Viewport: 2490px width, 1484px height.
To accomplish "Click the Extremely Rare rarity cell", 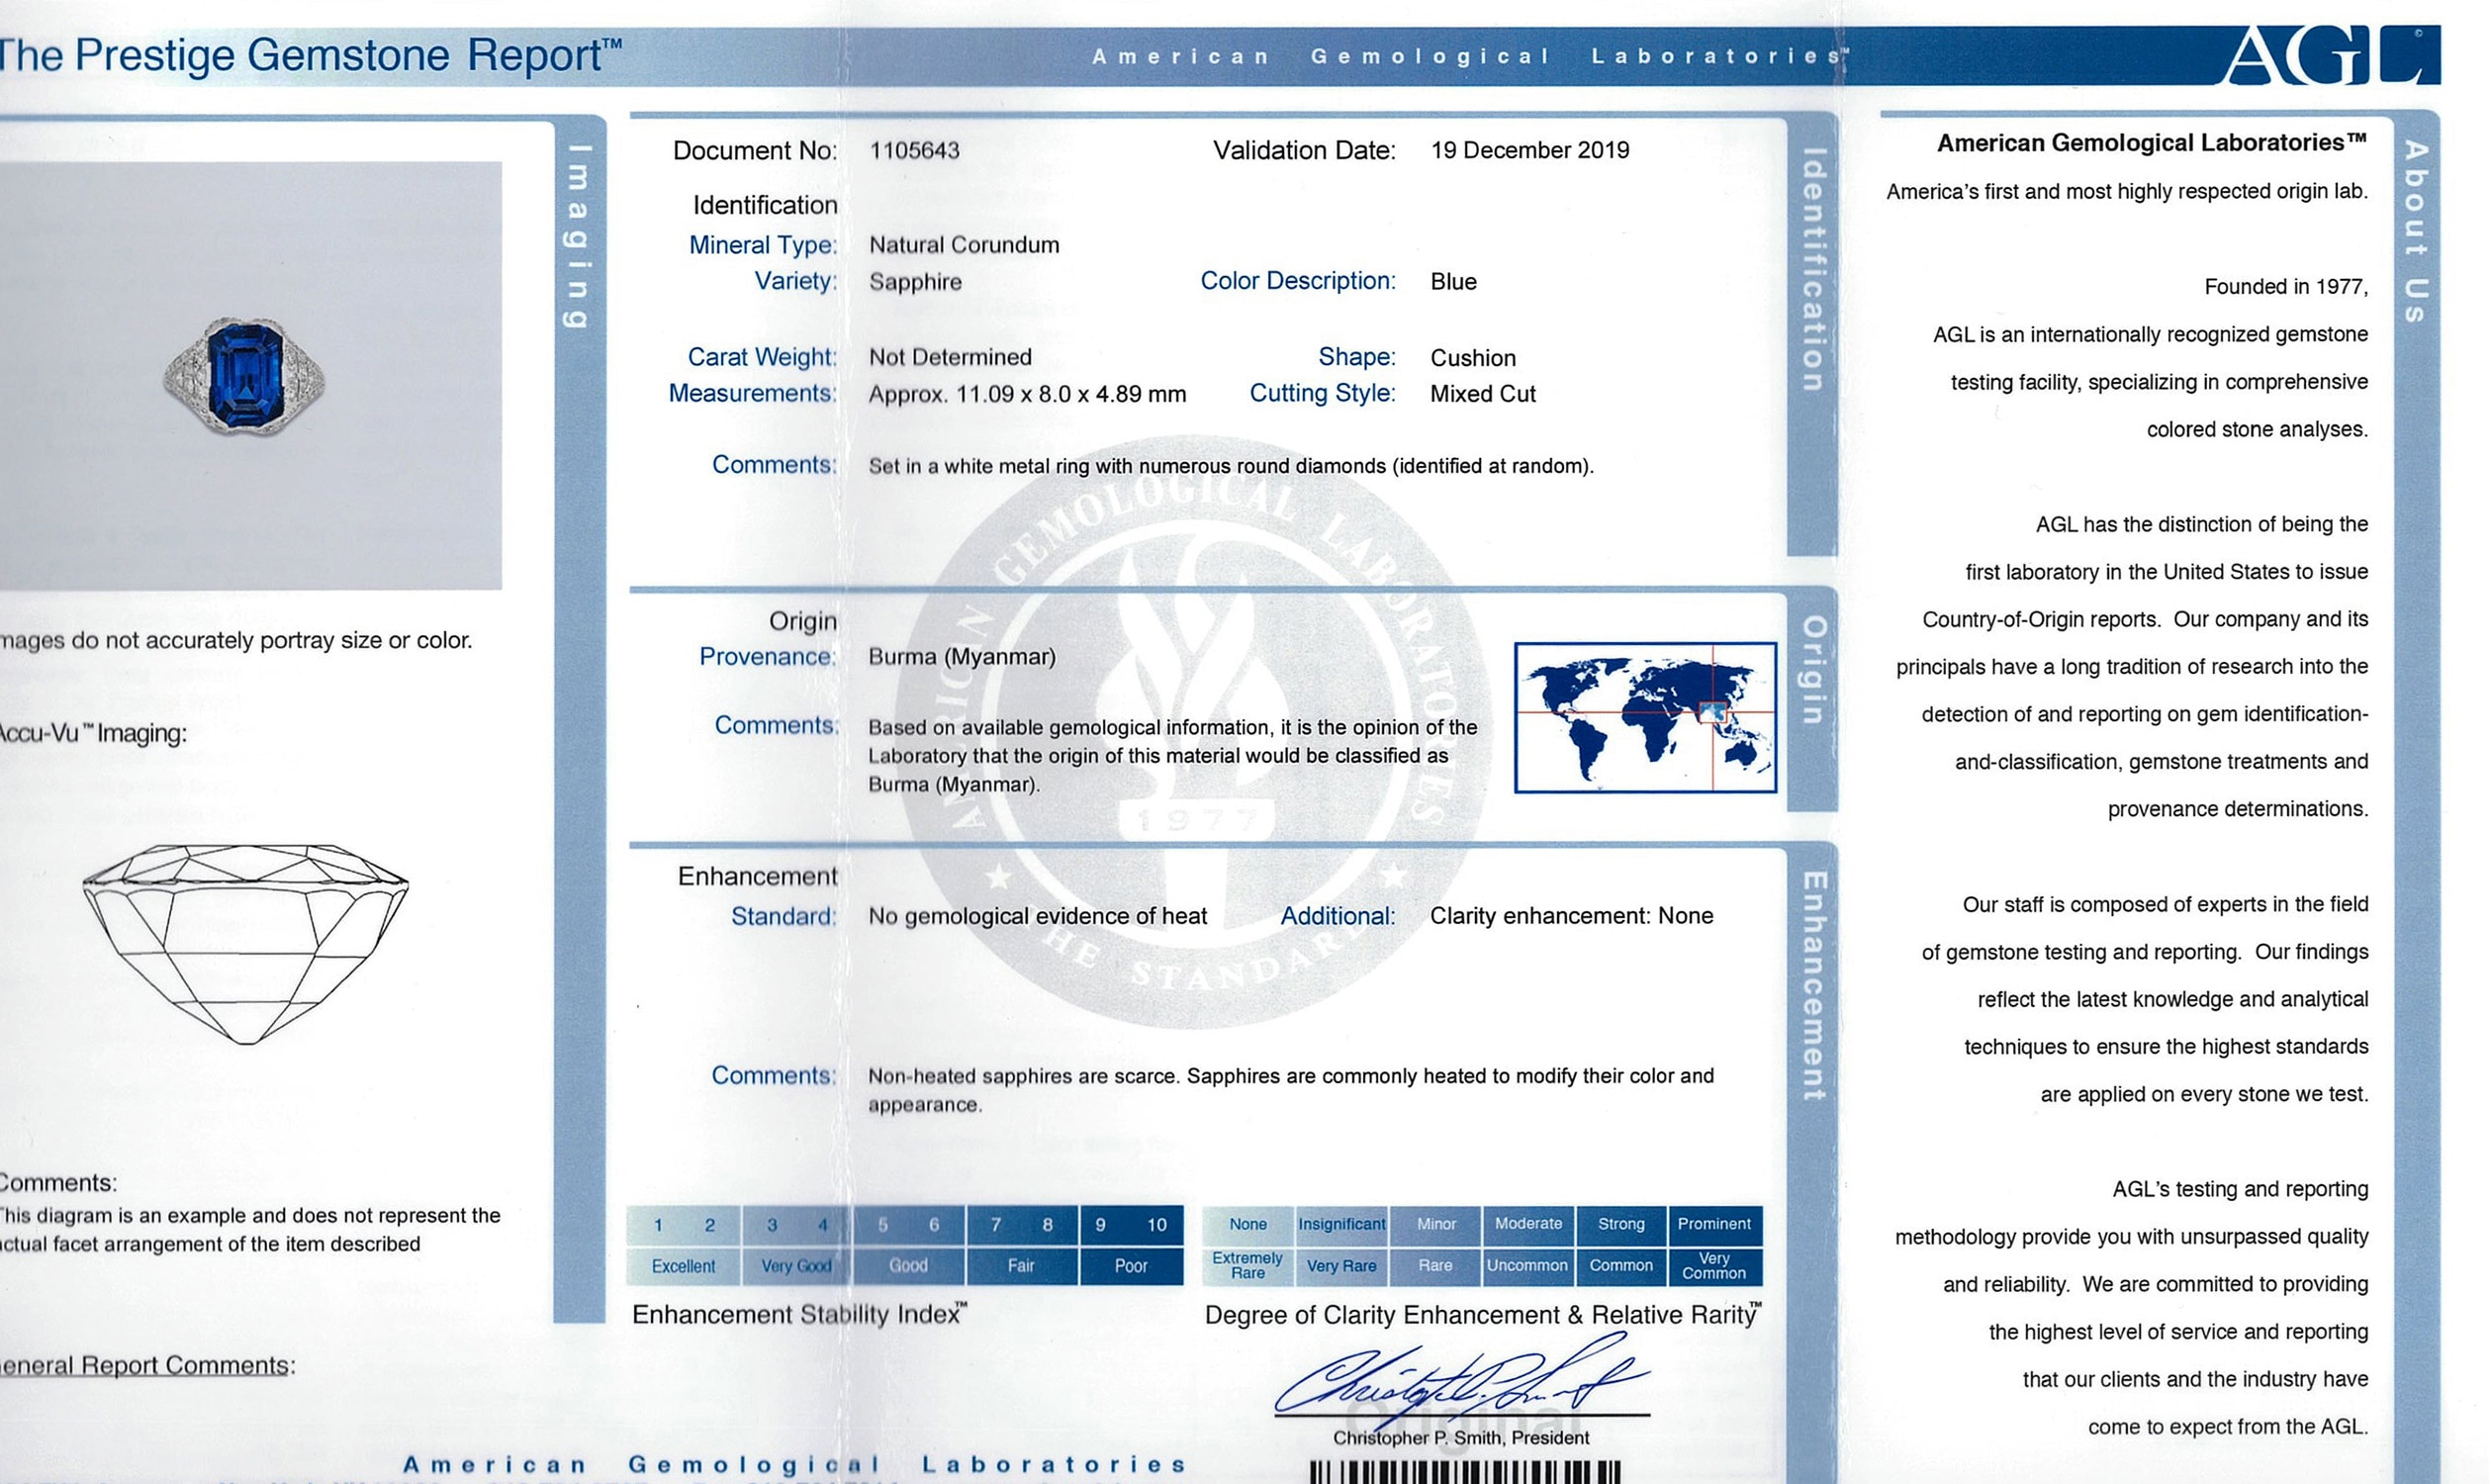I will tap(1247, 1265).
